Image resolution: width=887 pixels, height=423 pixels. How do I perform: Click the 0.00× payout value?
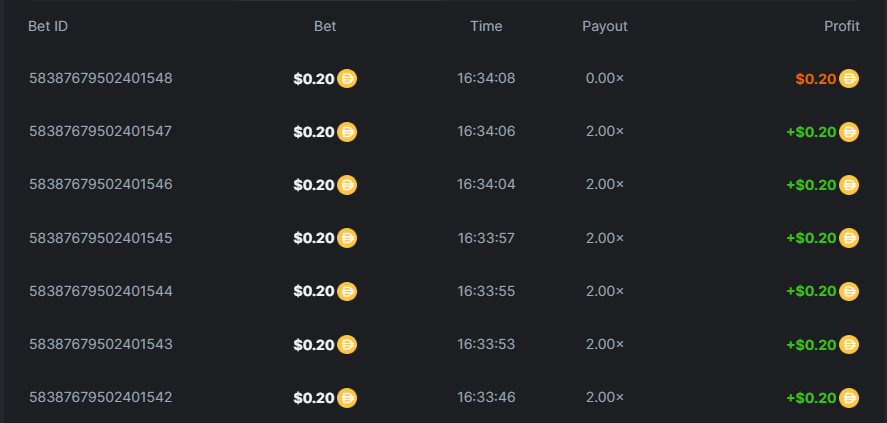pyautogui.click(x=605, y=78)
